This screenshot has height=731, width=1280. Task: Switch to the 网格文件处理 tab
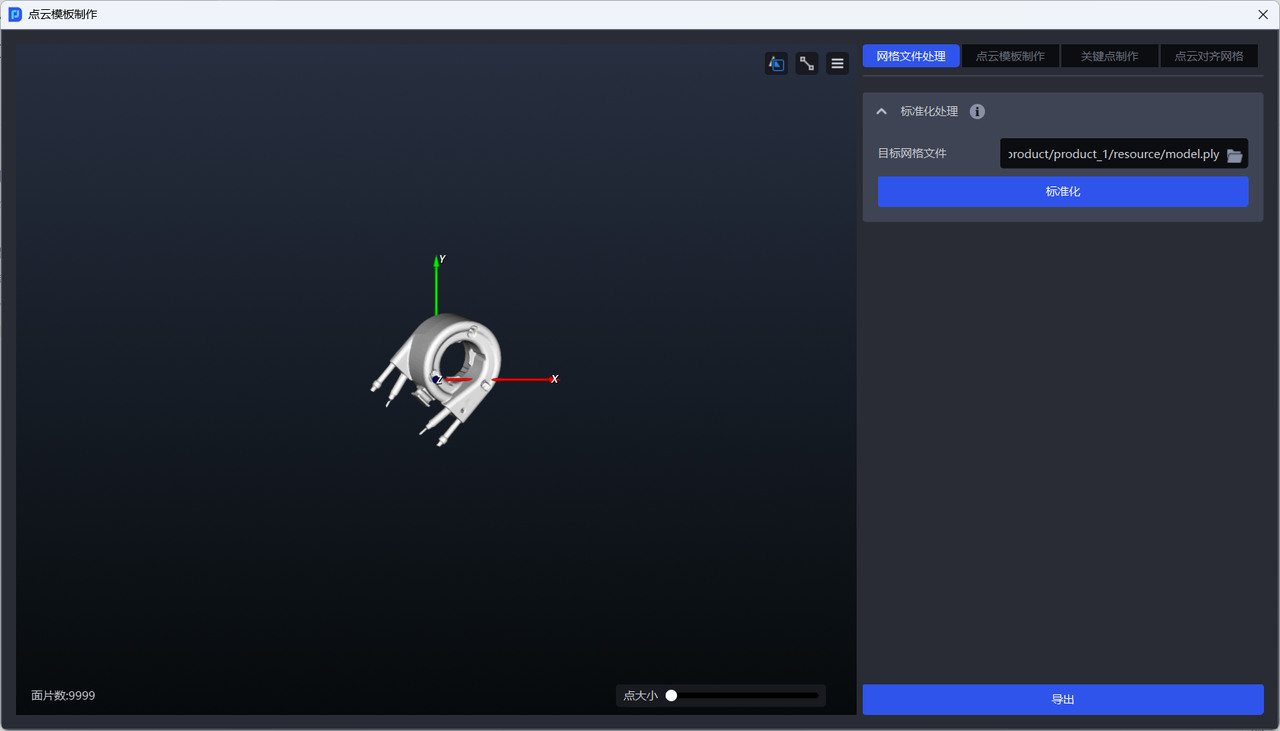(910, 56)
